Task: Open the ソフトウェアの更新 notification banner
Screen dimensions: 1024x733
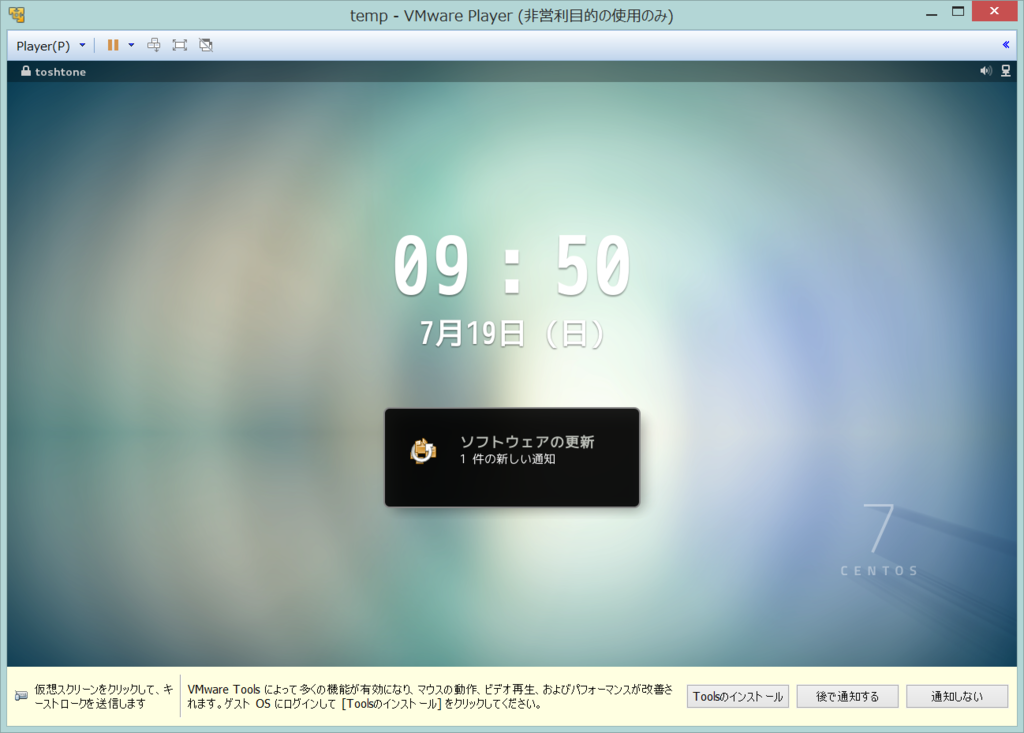Action: 512,456
